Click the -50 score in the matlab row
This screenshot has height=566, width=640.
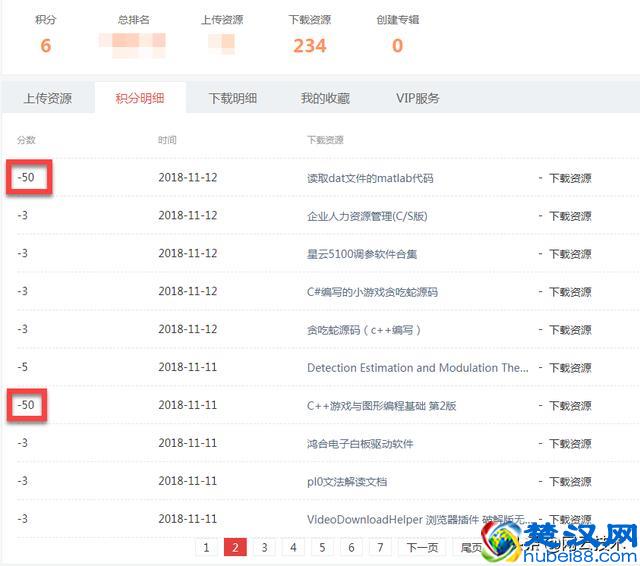point(26,178)
